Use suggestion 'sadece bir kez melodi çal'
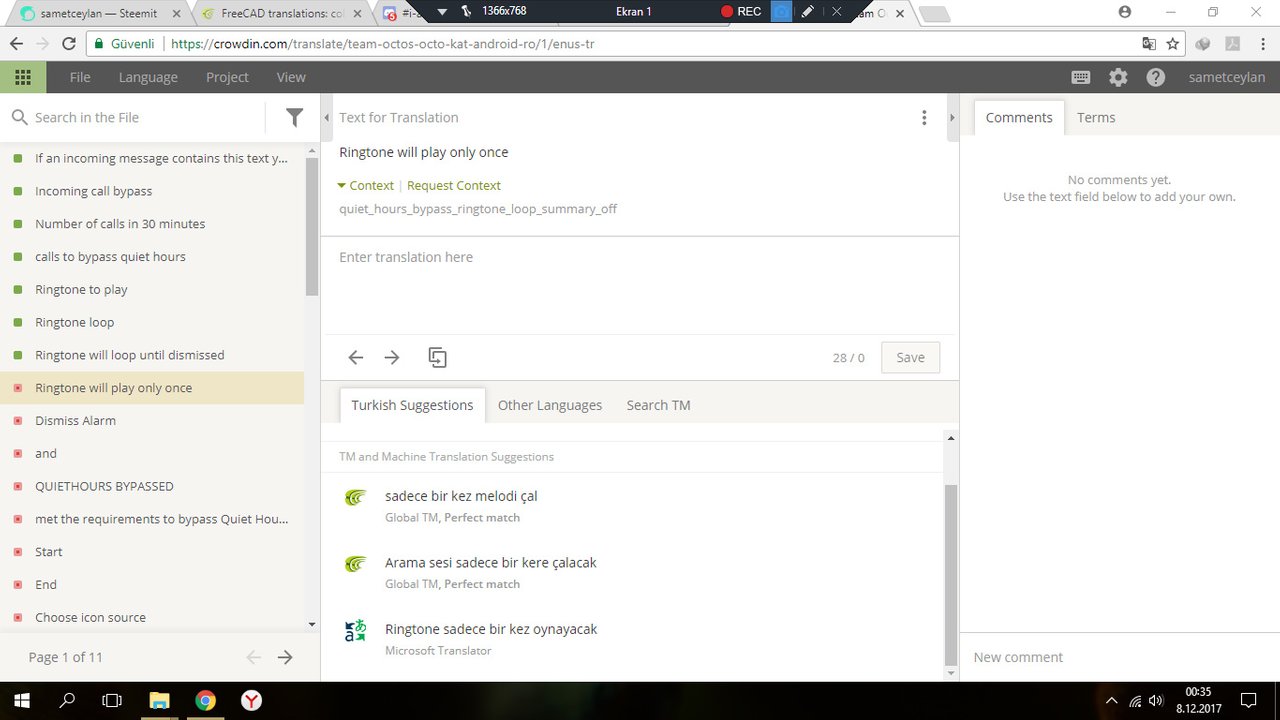This screenshot has height=720, width=1280. (461, 496)
